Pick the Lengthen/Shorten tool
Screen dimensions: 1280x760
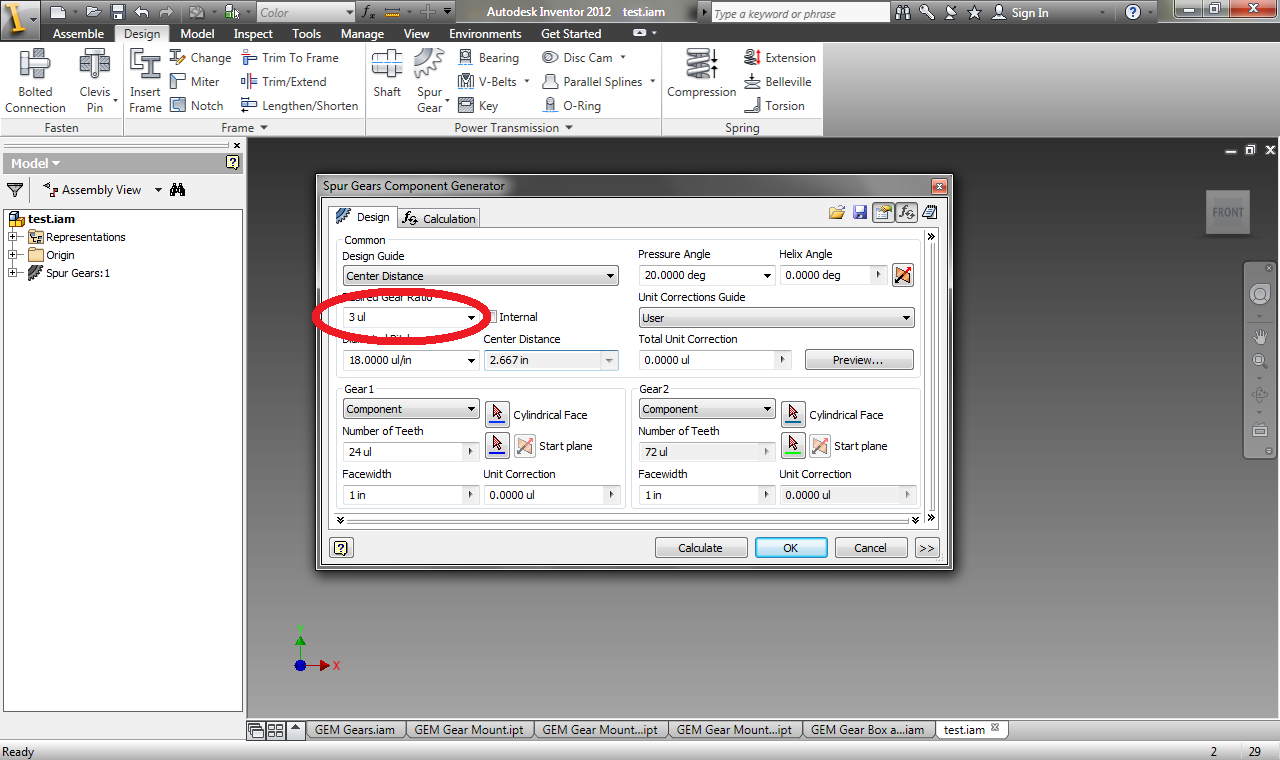point(299,106)
